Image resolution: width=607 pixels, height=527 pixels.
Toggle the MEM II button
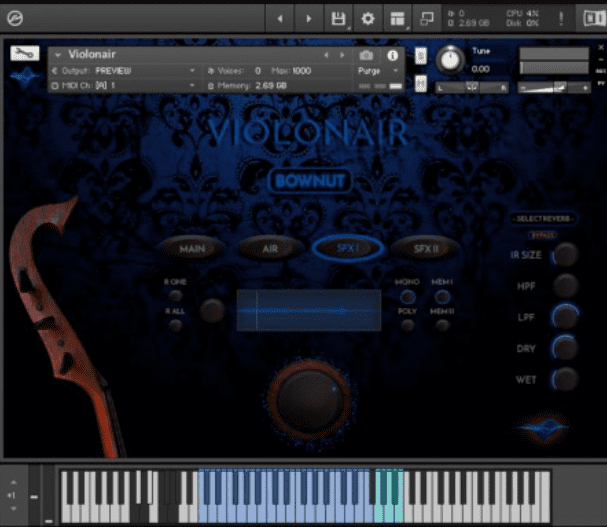tap(442, 326)
